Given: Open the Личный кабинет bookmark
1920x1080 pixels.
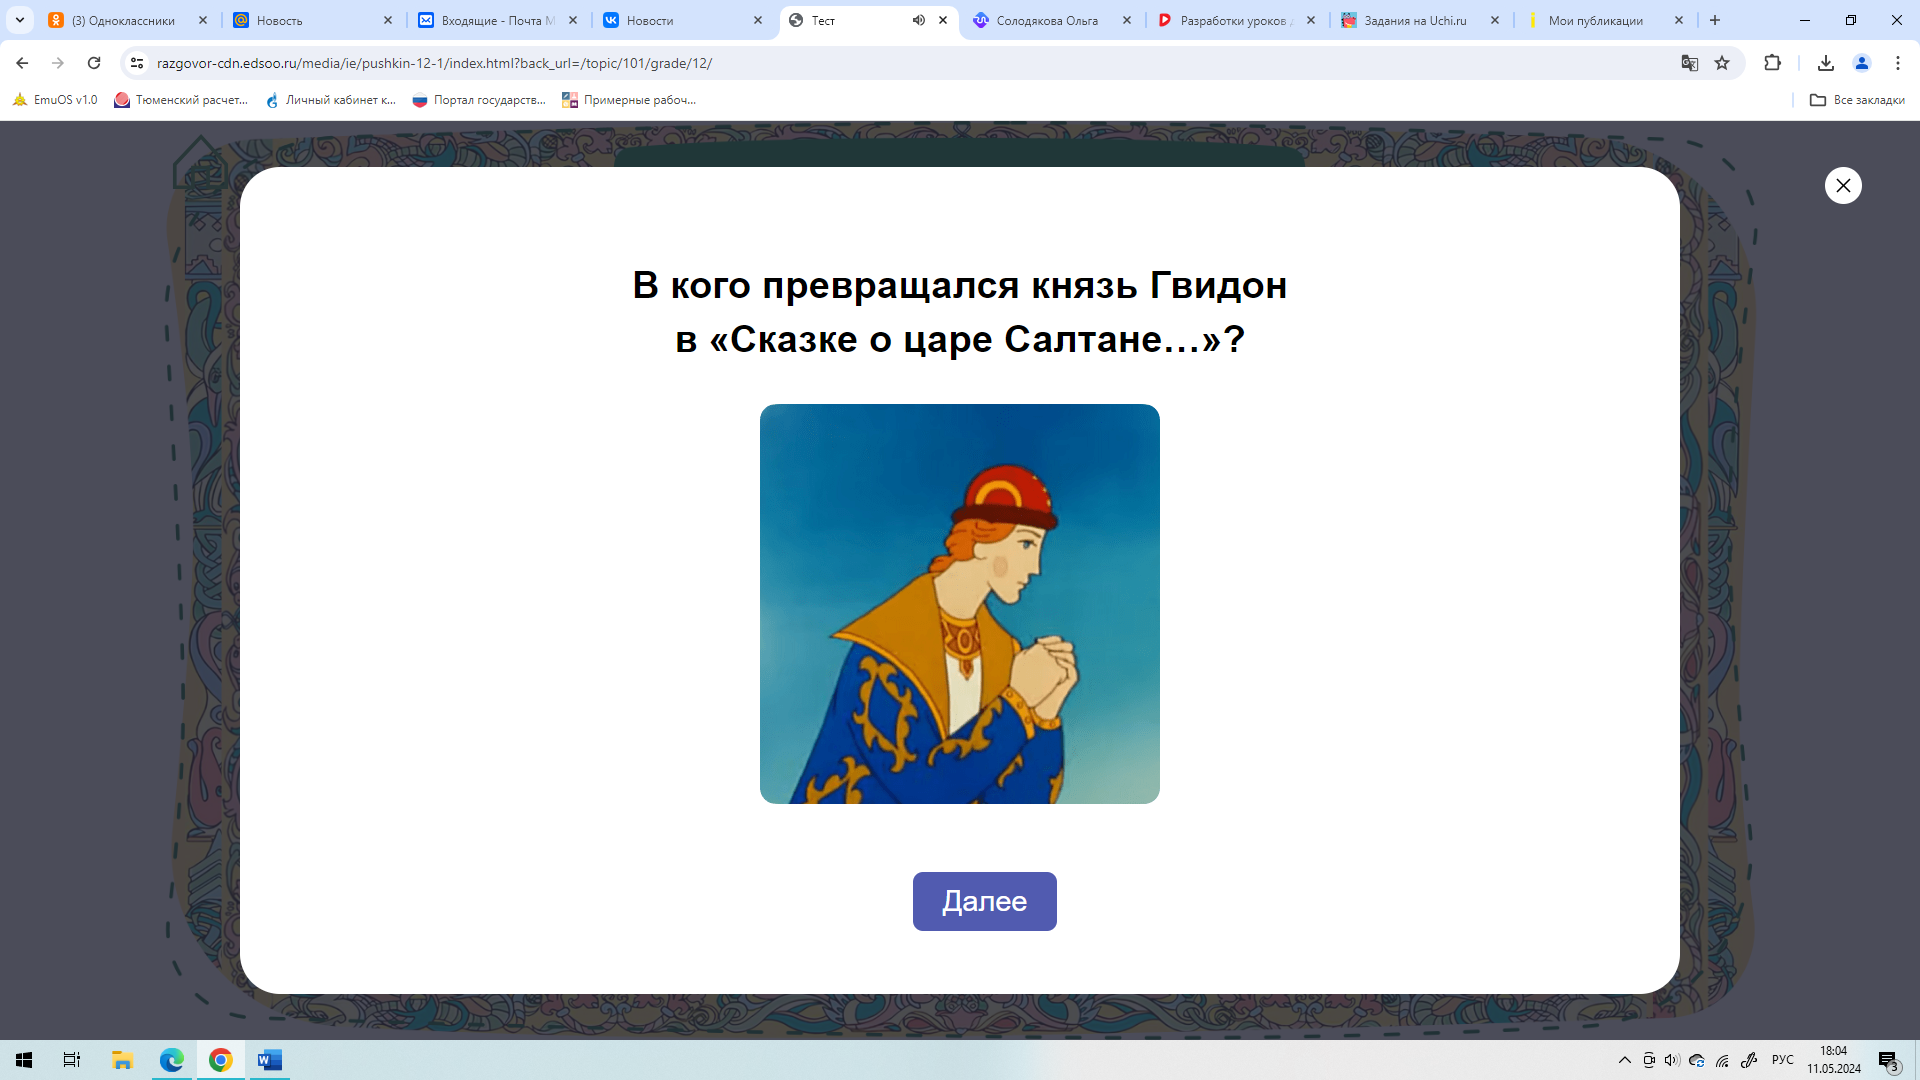Looking at the screenshot, I should click(331, 100).
